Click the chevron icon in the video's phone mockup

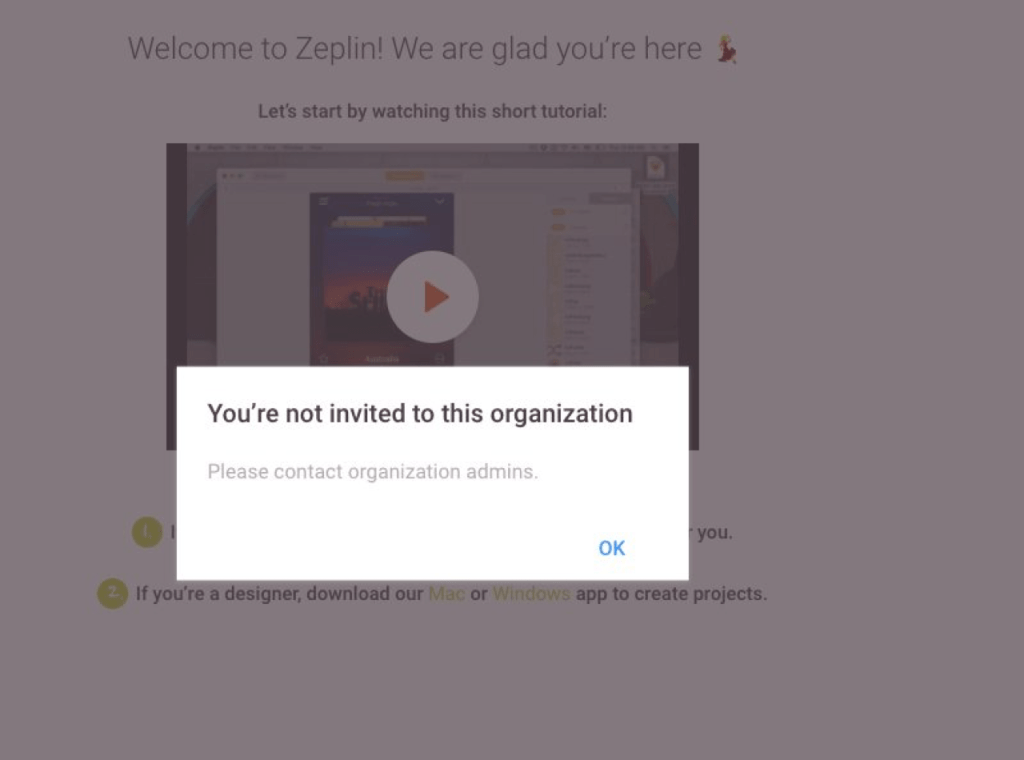click(439, 202)
